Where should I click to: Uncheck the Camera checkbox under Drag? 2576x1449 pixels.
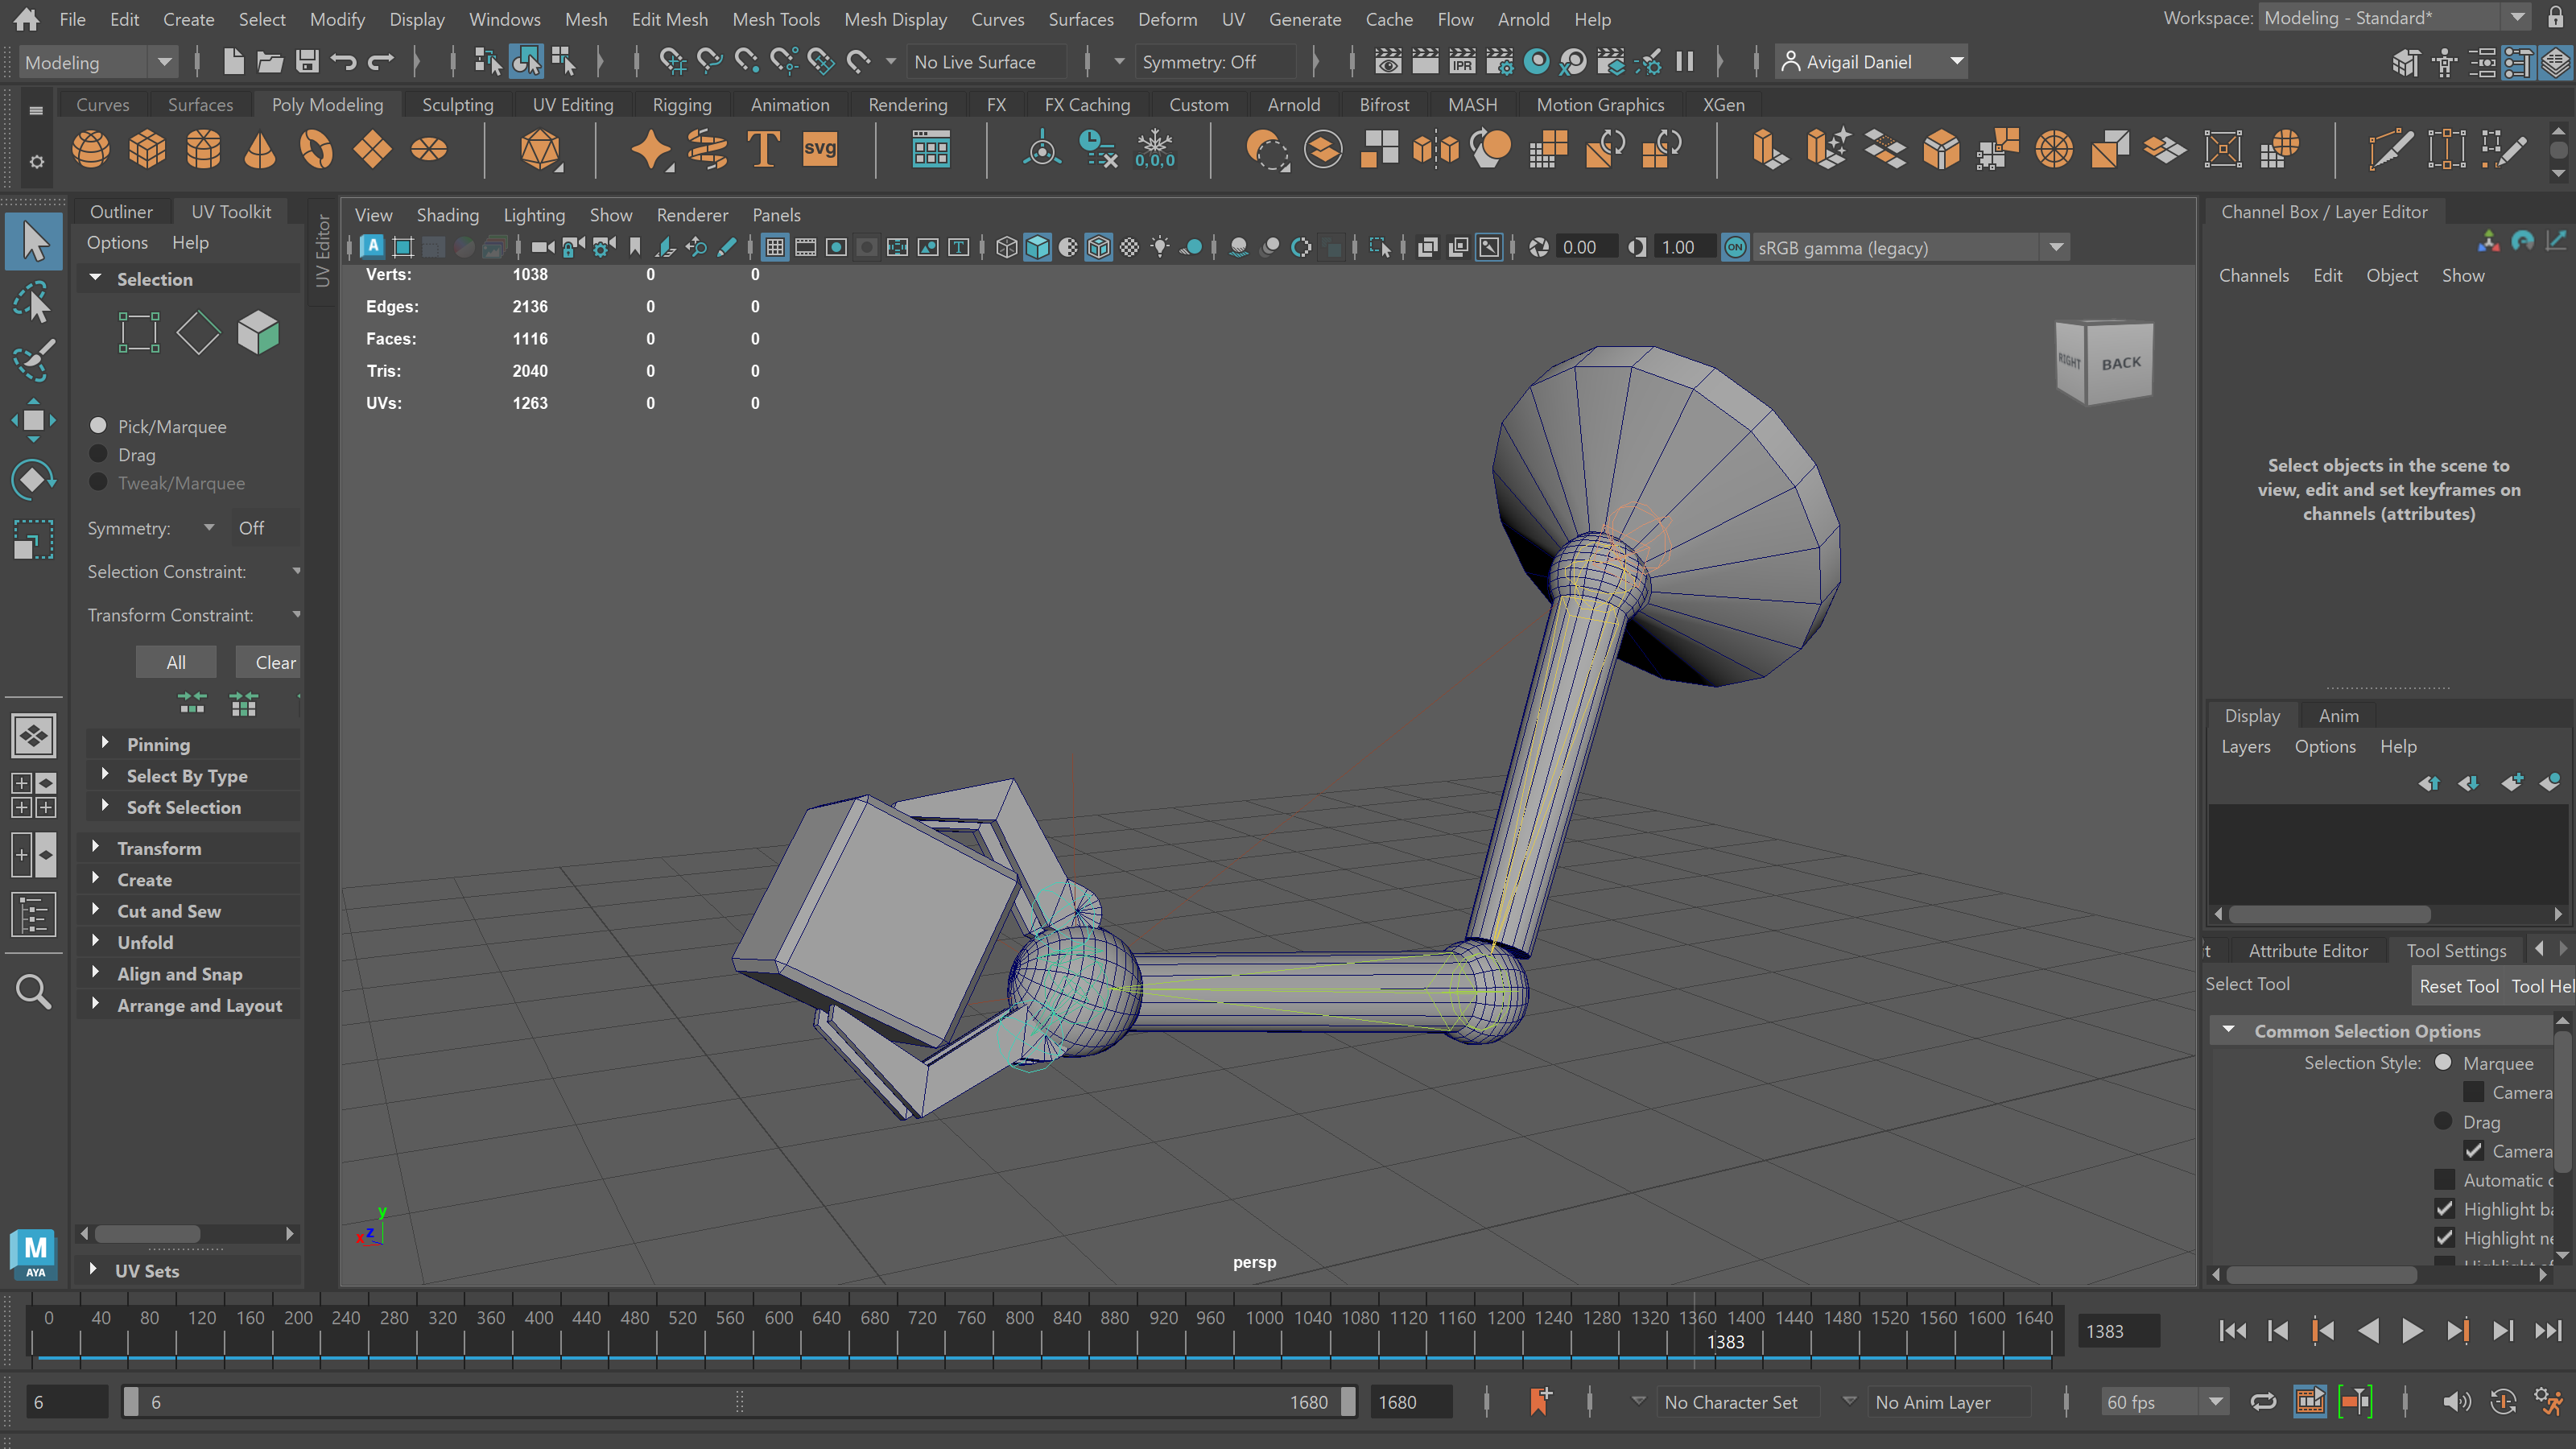(2473, 1151)
